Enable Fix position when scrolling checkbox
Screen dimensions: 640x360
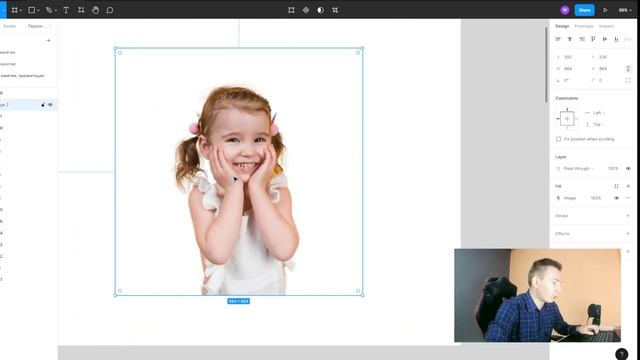click(x=558, y=139)
